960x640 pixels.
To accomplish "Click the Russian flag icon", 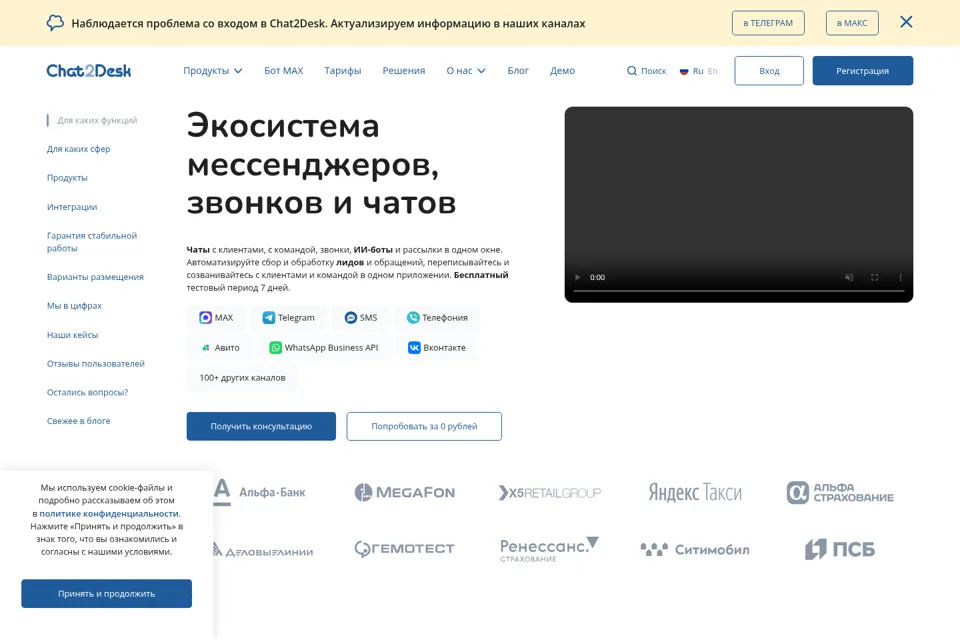I will point(684,71).
